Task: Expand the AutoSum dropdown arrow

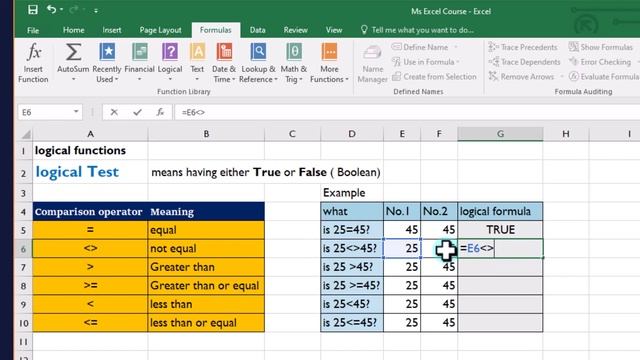Action: [x=73, y=79]
